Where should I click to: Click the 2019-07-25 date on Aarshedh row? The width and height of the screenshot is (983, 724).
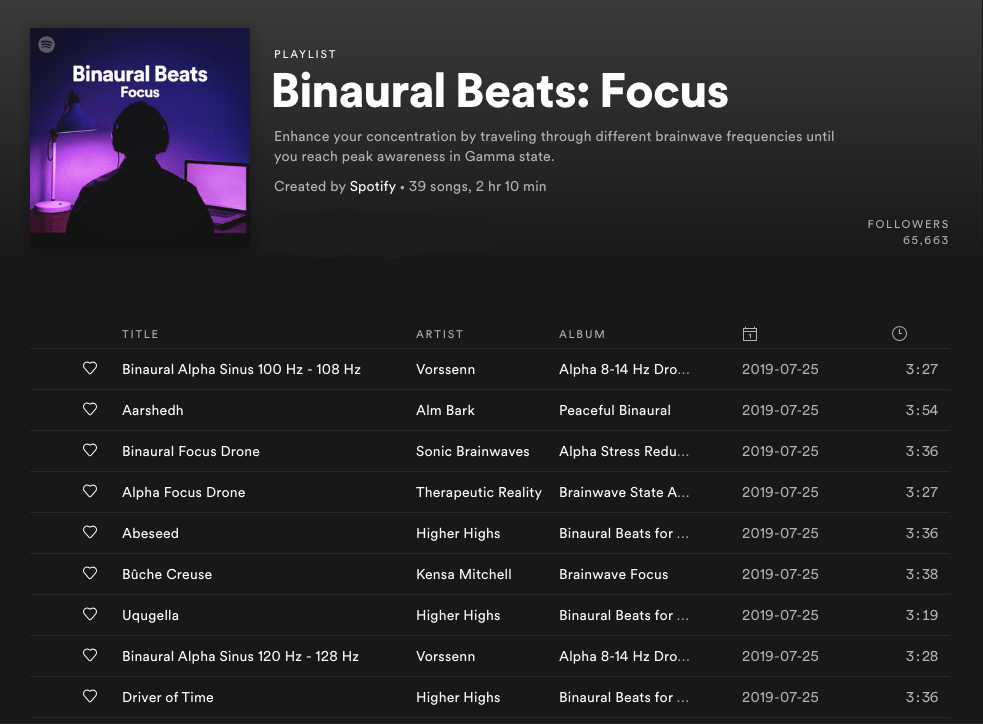point(780,410)
